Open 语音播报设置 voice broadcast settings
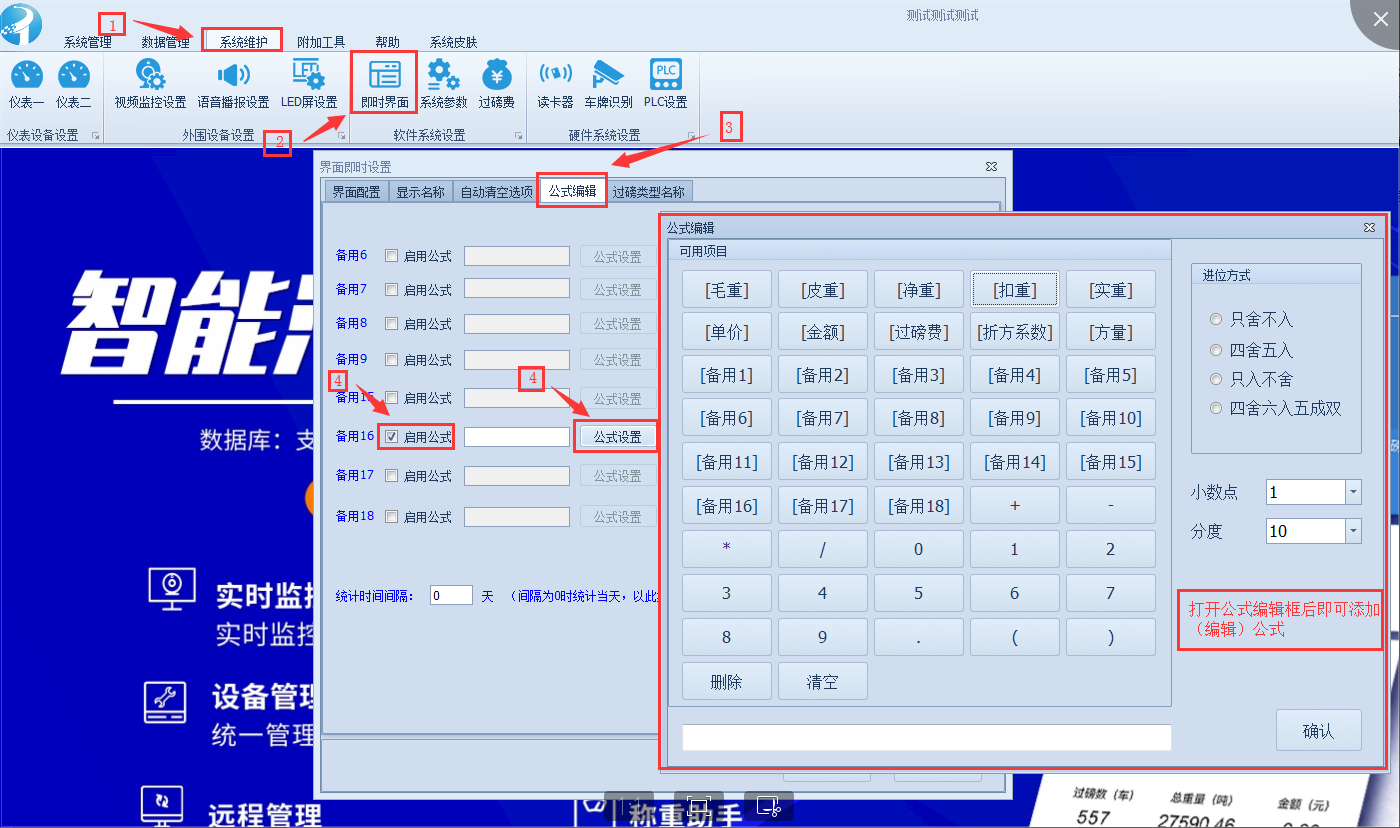 pos(233,83)
